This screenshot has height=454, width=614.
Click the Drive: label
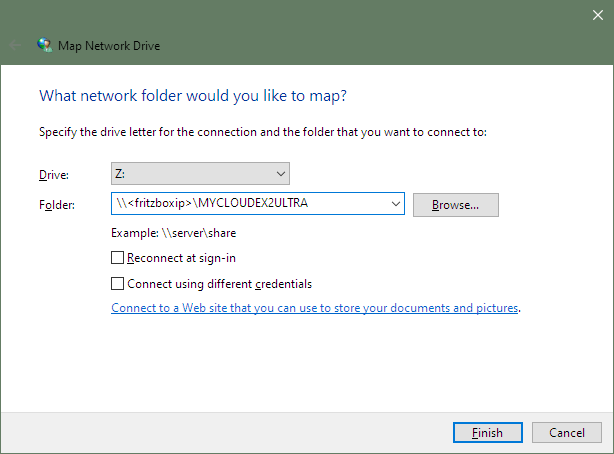tap(54, 175)
